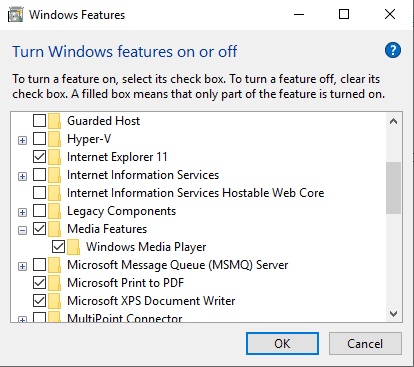
Task: Select the "Internet Explorer 11" label
Action: click(117, 157)
